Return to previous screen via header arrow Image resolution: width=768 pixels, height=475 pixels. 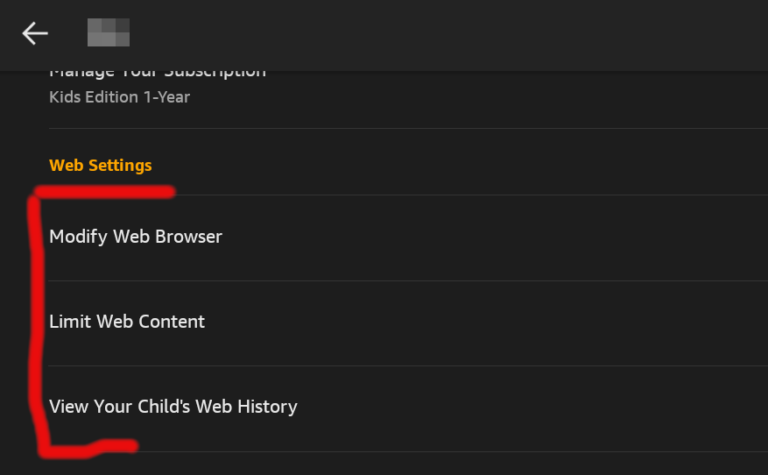pos(35,34)
